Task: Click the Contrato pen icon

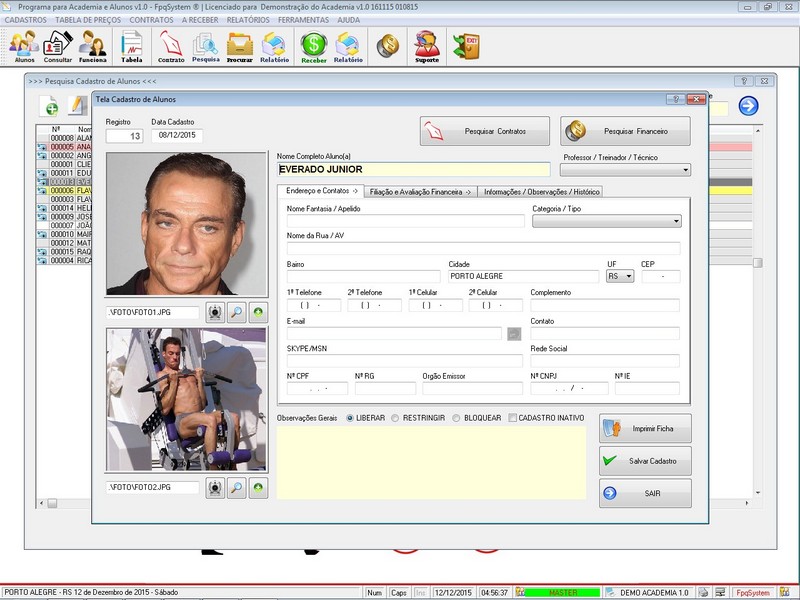Action: (x=171, y=46)
